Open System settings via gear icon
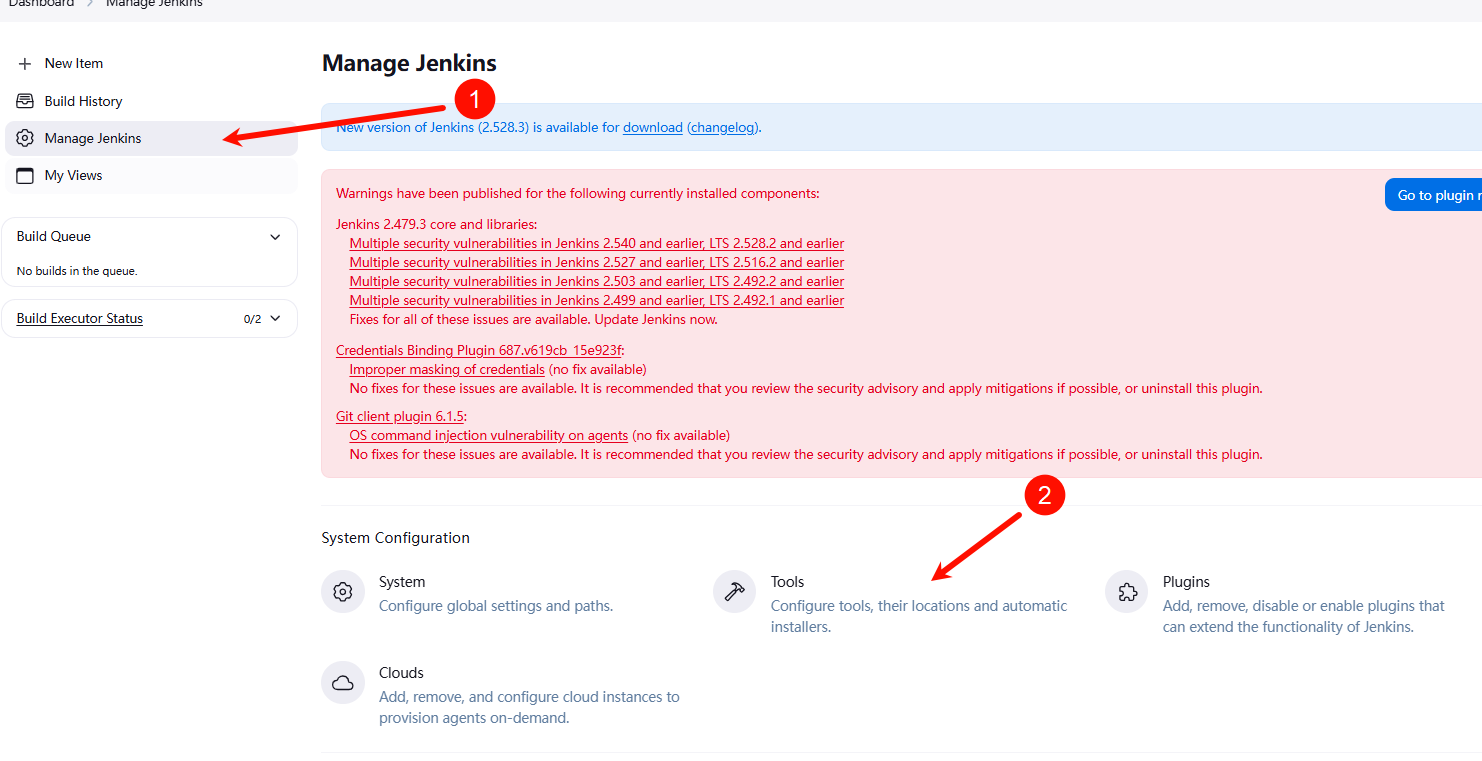The image size is (1482, 761). 342,592
